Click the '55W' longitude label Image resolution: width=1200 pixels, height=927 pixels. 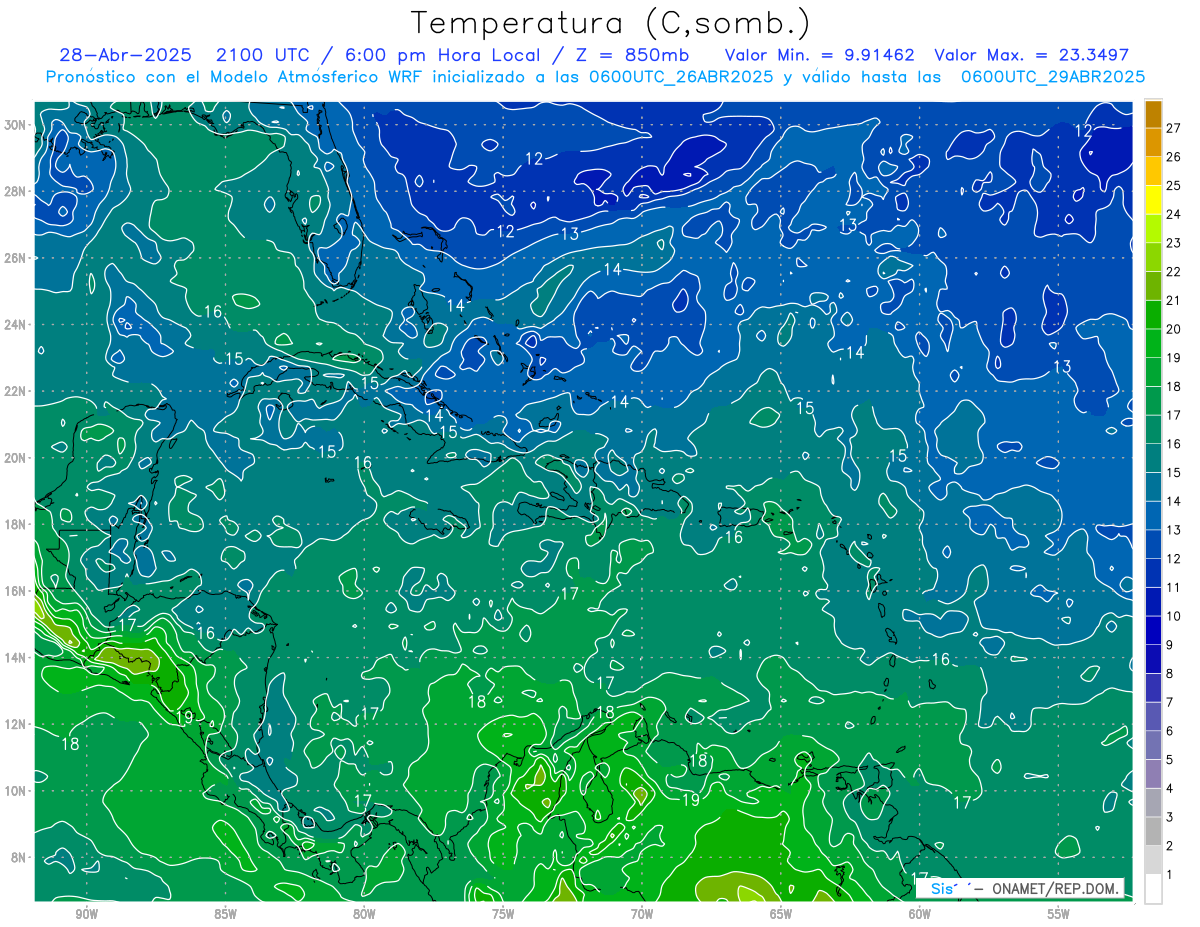pos(1059,914)
